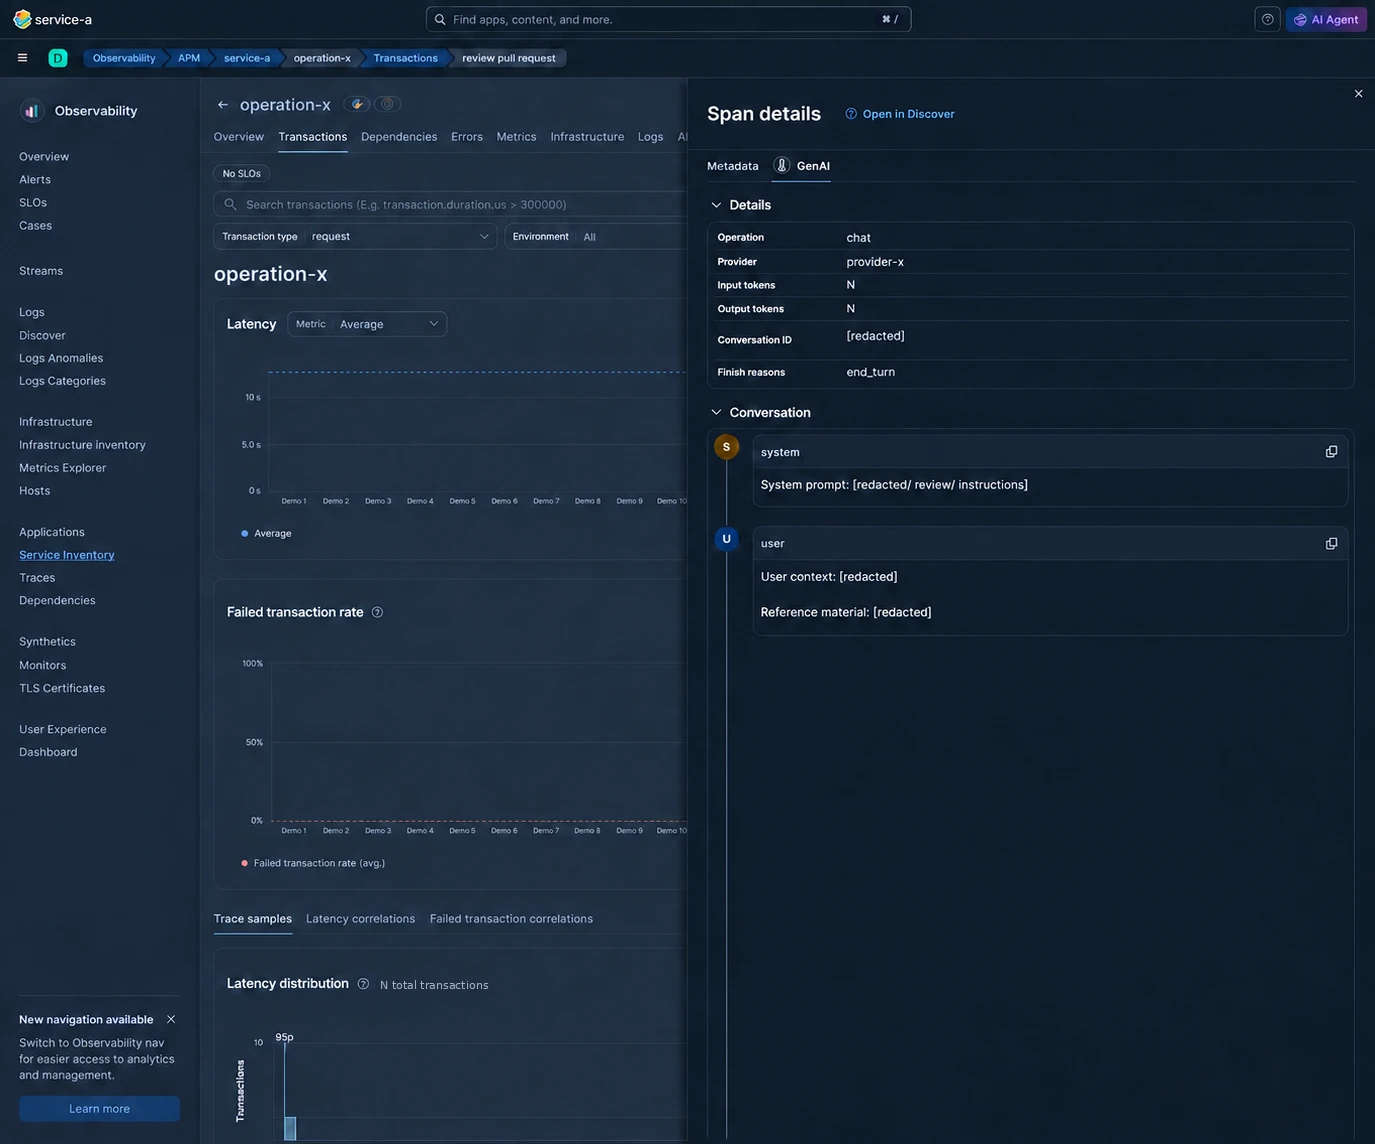Open the Metrics tab
This screenshot has width=1375, height=1144.
point(516,137)
